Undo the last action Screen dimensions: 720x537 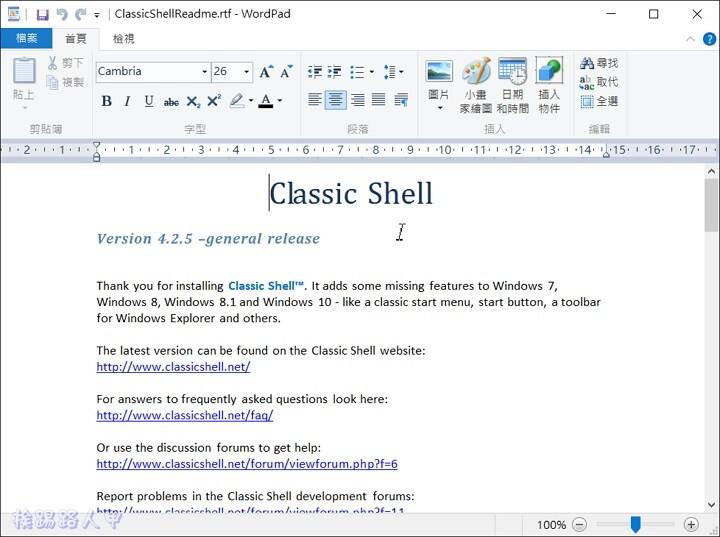pyautogui.click(x=62, y=15)
